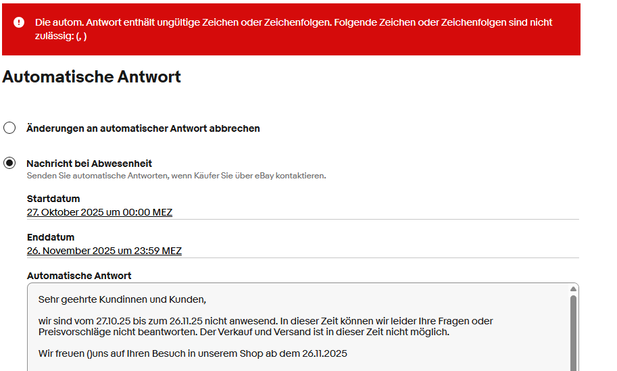Select 'Änderungen an automatischer Antwort abbrechen' radio button
Screen dimensions: 617x371
click(9, 128)
